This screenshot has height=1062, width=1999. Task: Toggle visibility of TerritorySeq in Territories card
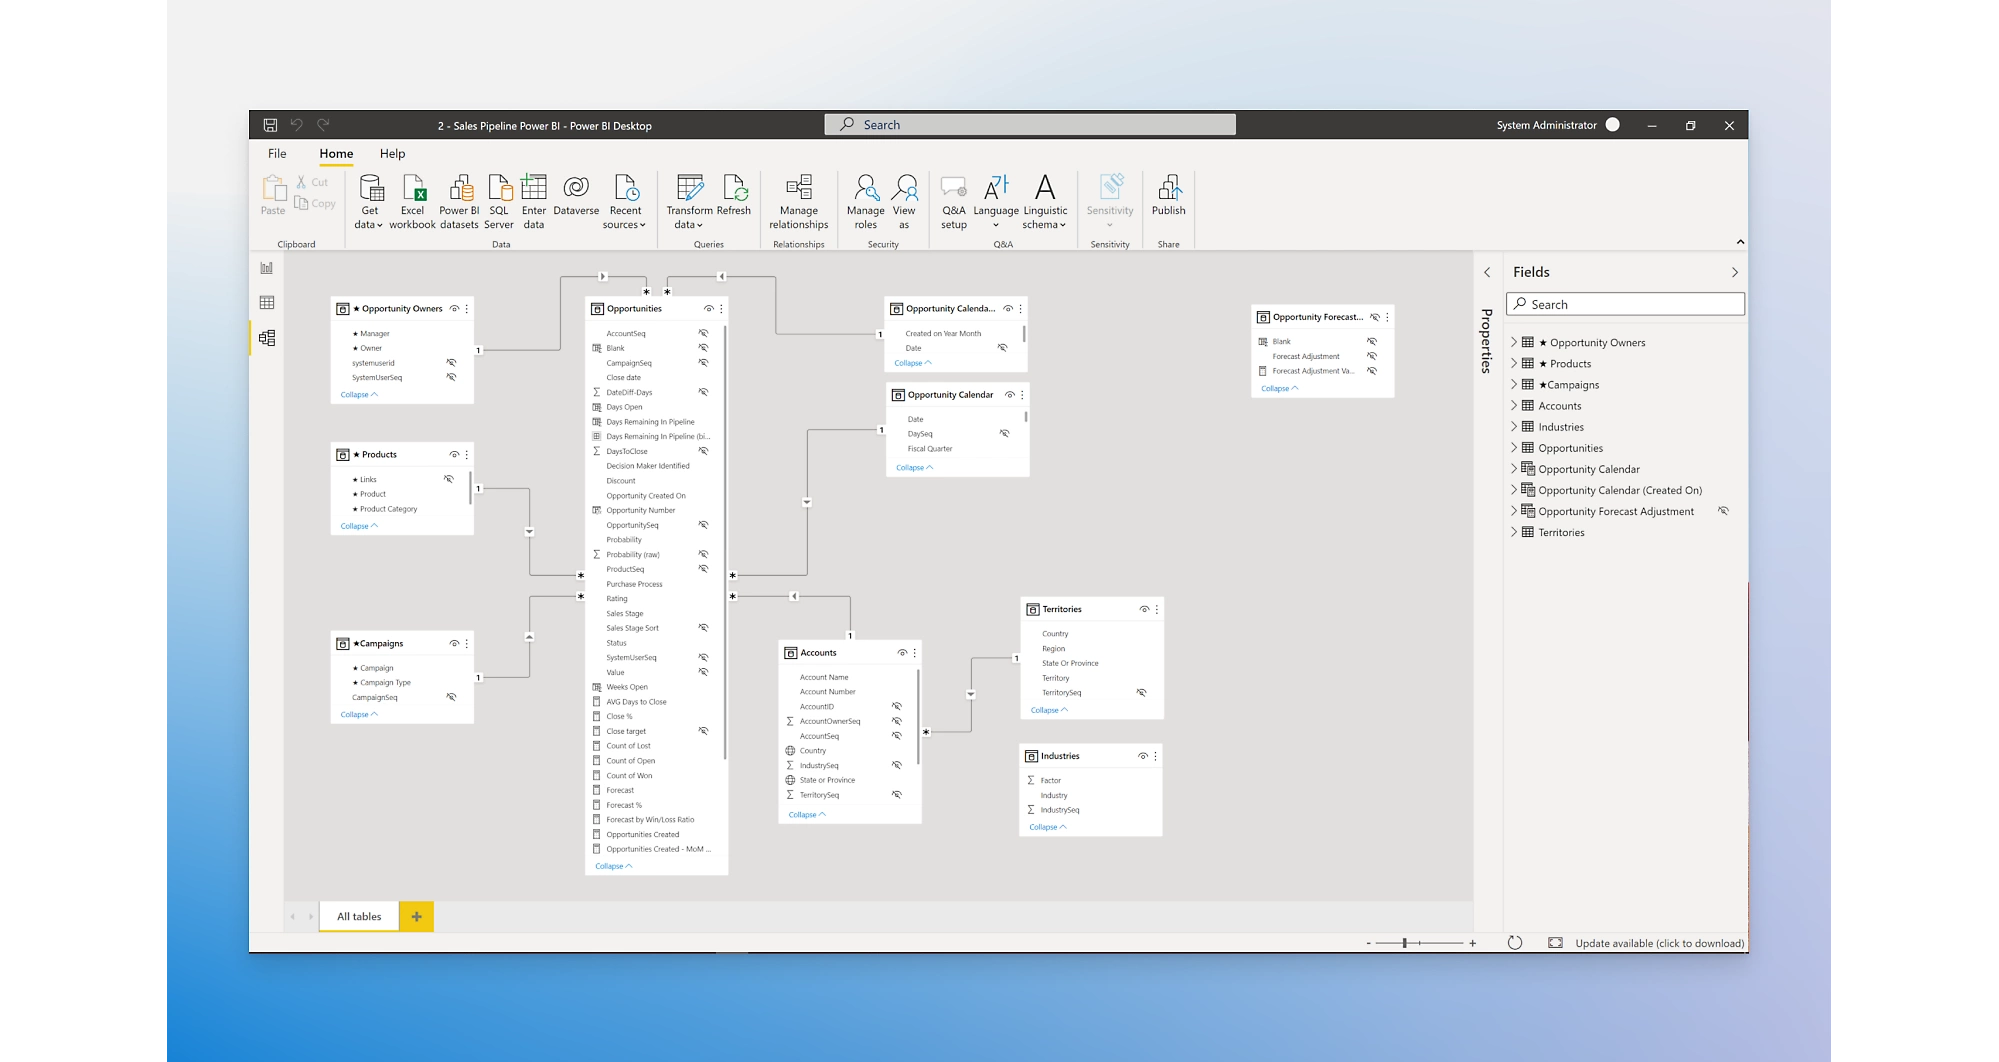tap(1141, 693)
